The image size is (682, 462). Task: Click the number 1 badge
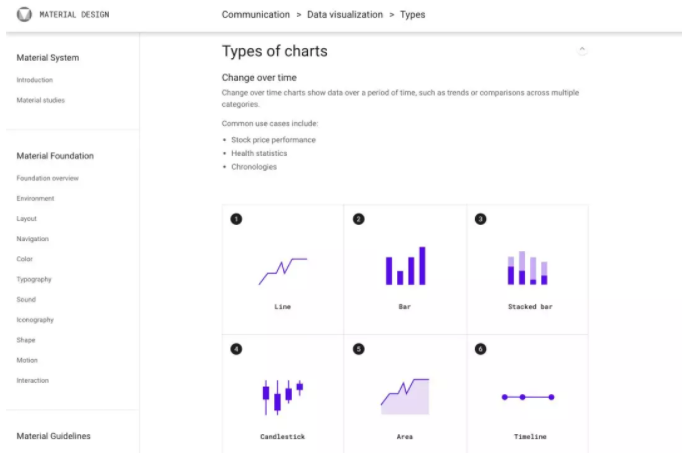pos(236,219)
